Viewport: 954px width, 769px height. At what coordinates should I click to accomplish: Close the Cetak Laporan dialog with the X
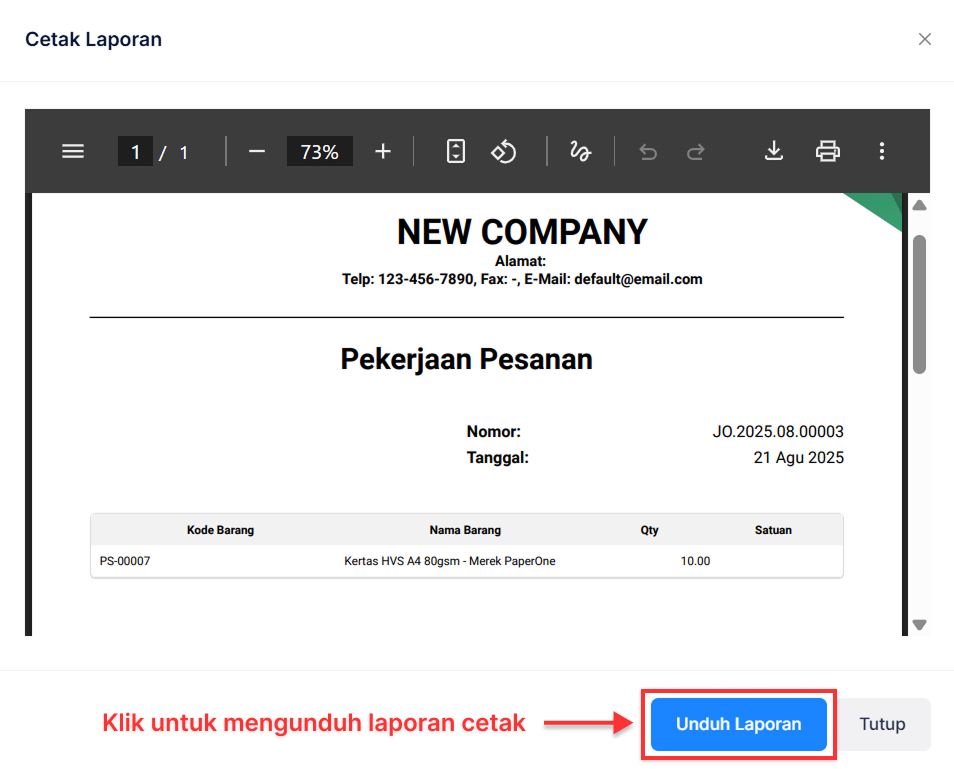tap(924, 39)
